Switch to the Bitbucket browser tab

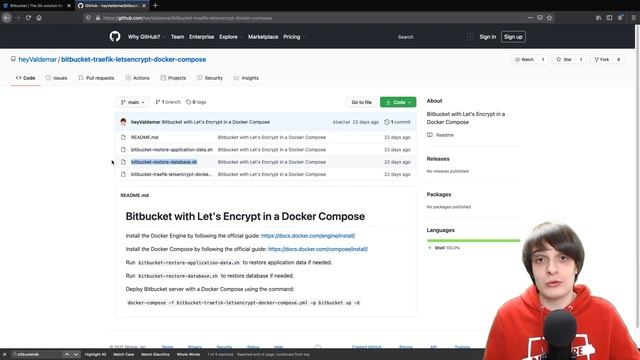[x=37, y=6]
